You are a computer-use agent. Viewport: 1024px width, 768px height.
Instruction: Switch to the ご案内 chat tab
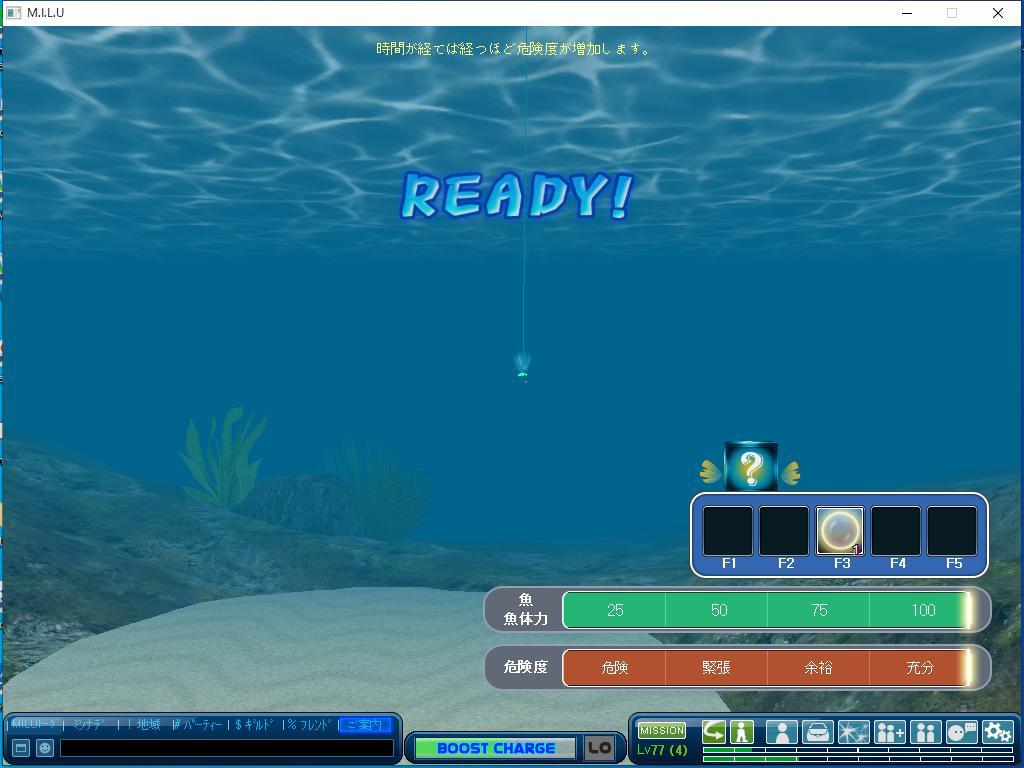364,725
